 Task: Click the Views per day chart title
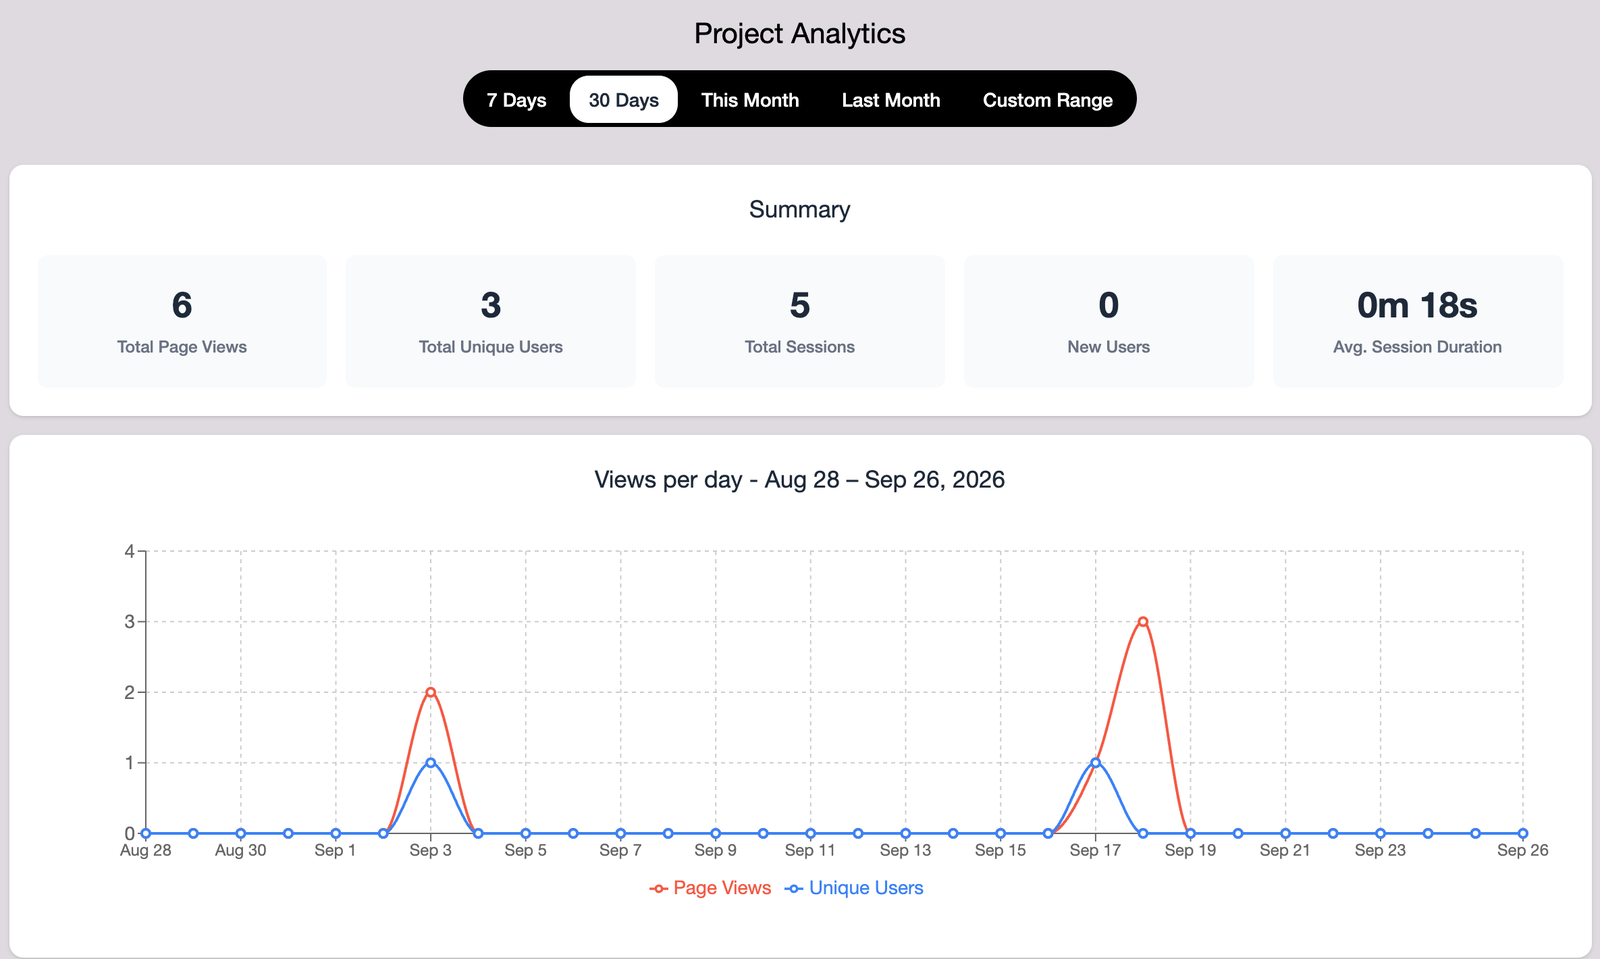[800, 480]
